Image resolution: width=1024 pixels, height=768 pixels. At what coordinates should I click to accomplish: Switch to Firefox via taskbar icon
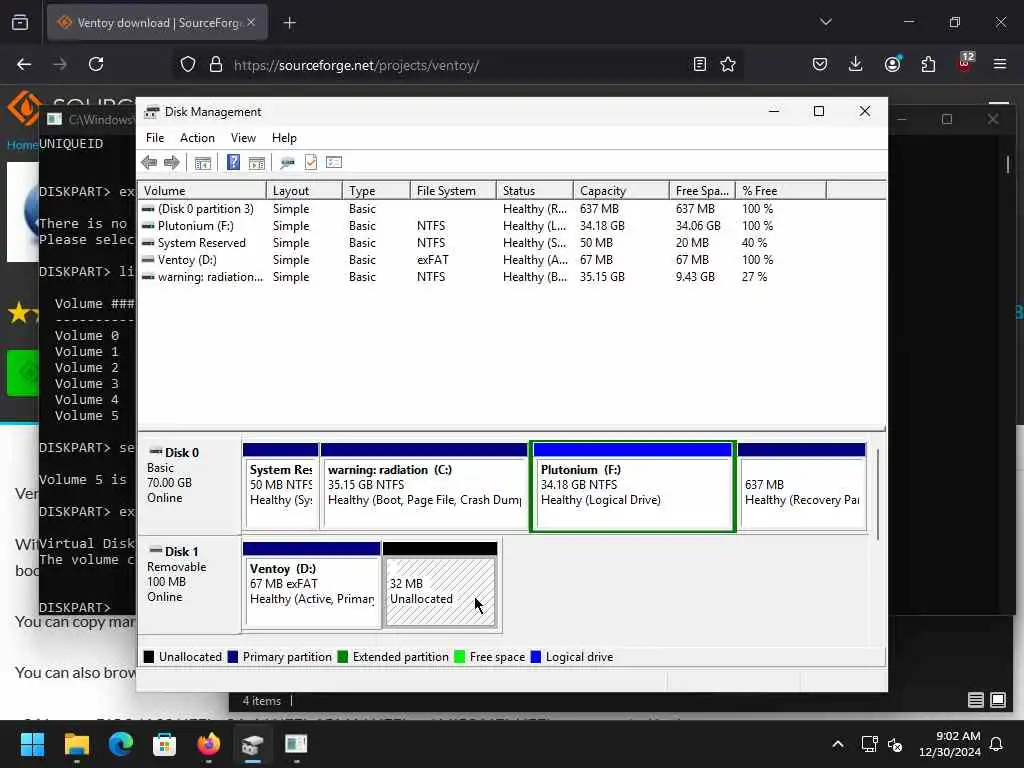(209, 744)
